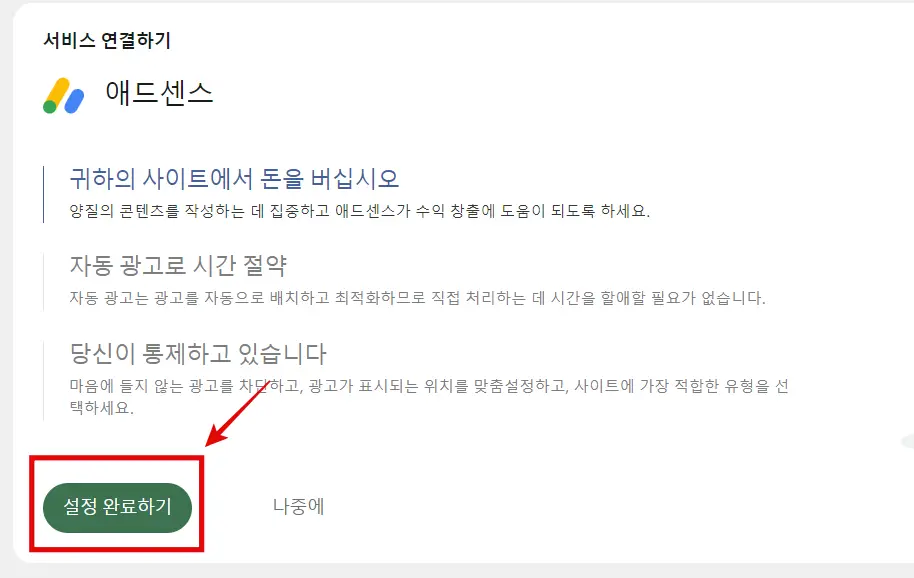Click the description about blocking unwanted ads
This screenshot has width=914, height=578.
(429, 397)
